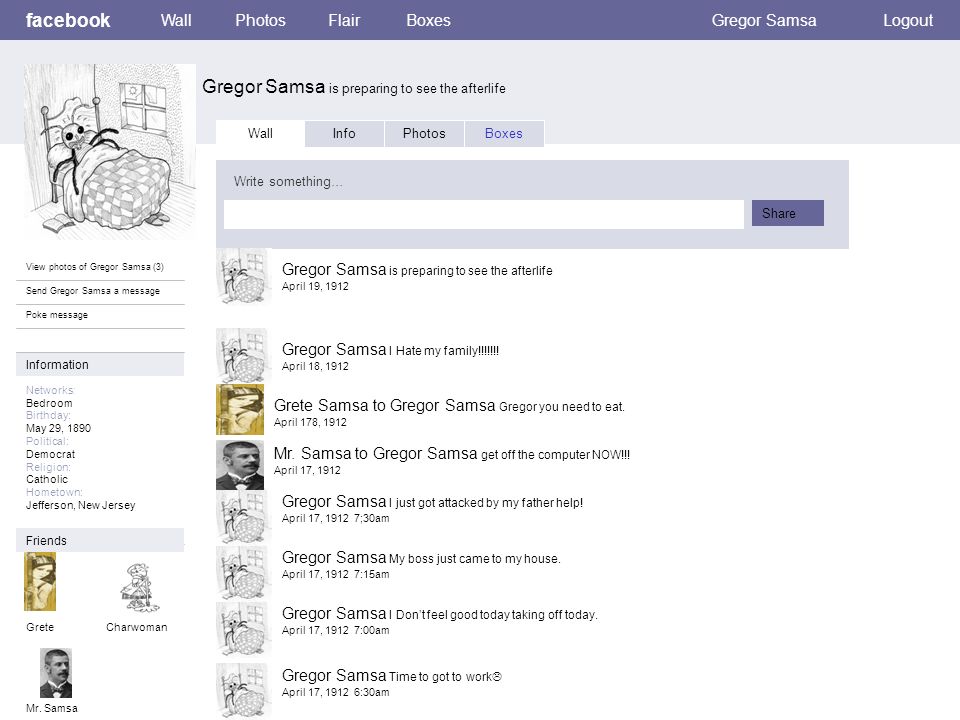Click timestamp 'April 17, 1912 6:30am'
The height and width of the screenshot is (720, 960).
point(335,692)
